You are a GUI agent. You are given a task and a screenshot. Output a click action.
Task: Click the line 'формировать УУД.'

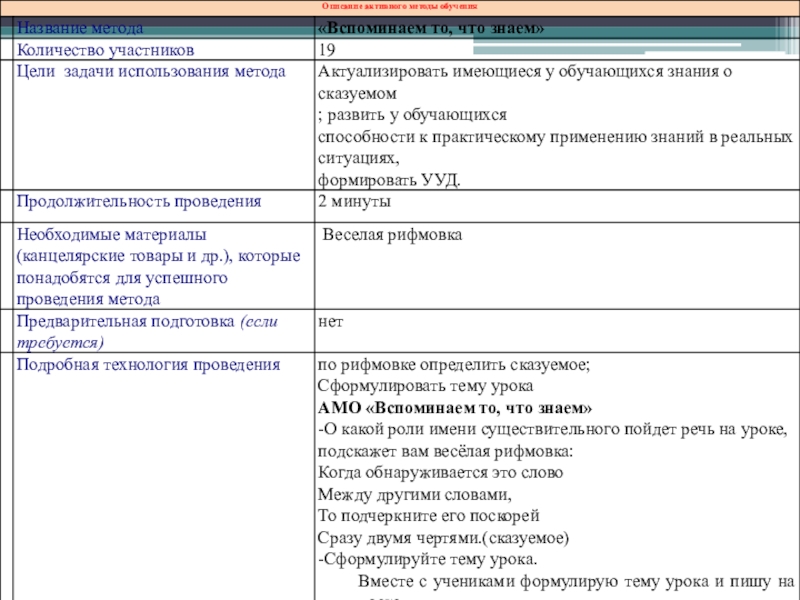(389, 180)
